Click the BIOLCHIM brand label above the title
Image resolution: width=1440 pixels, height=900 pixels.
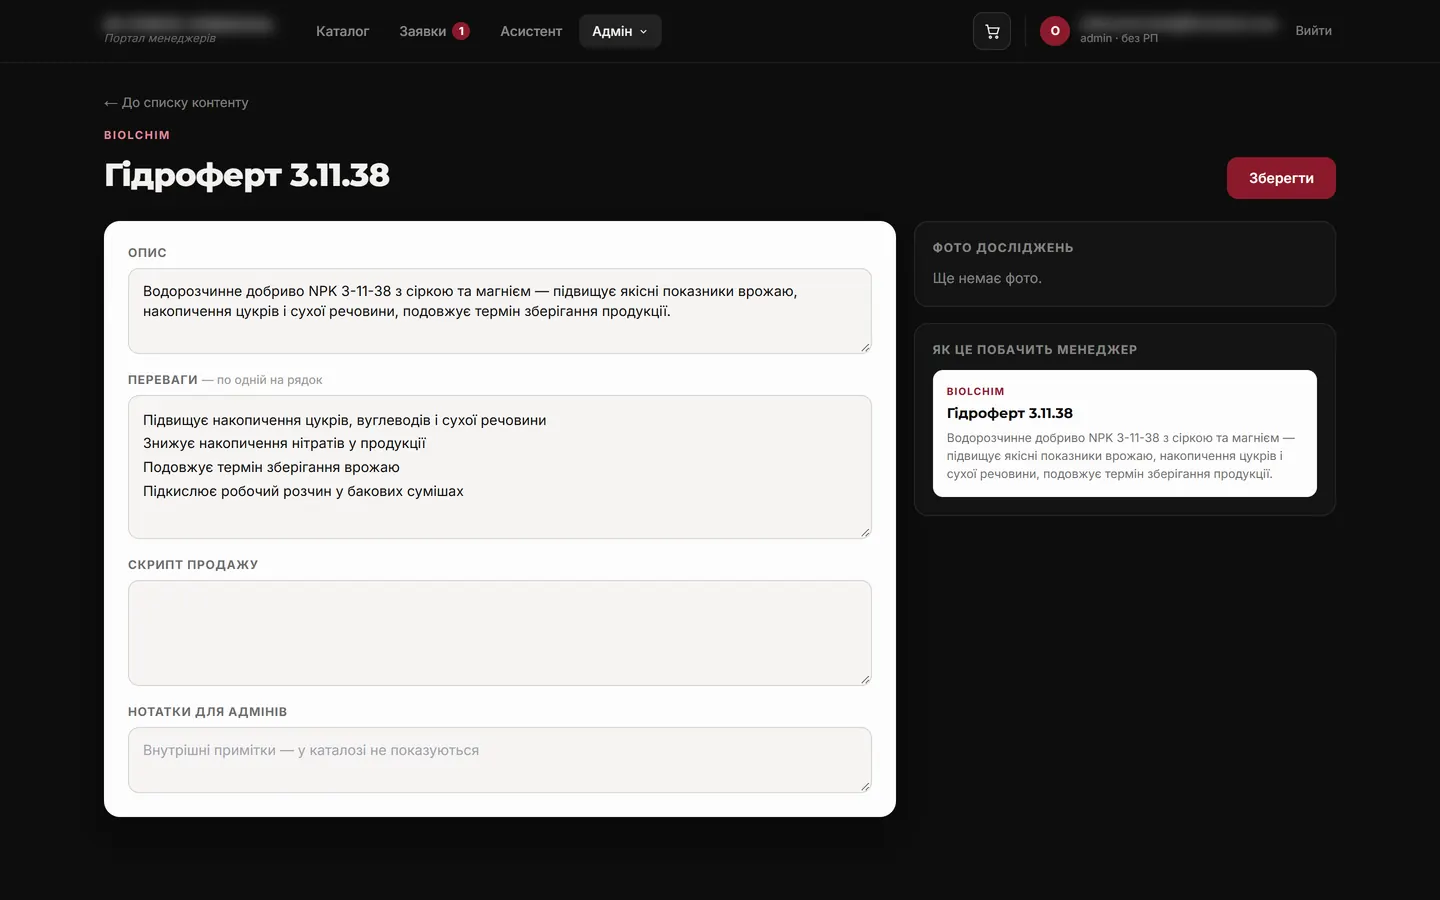pyautogui.click(x=137, y=135)
